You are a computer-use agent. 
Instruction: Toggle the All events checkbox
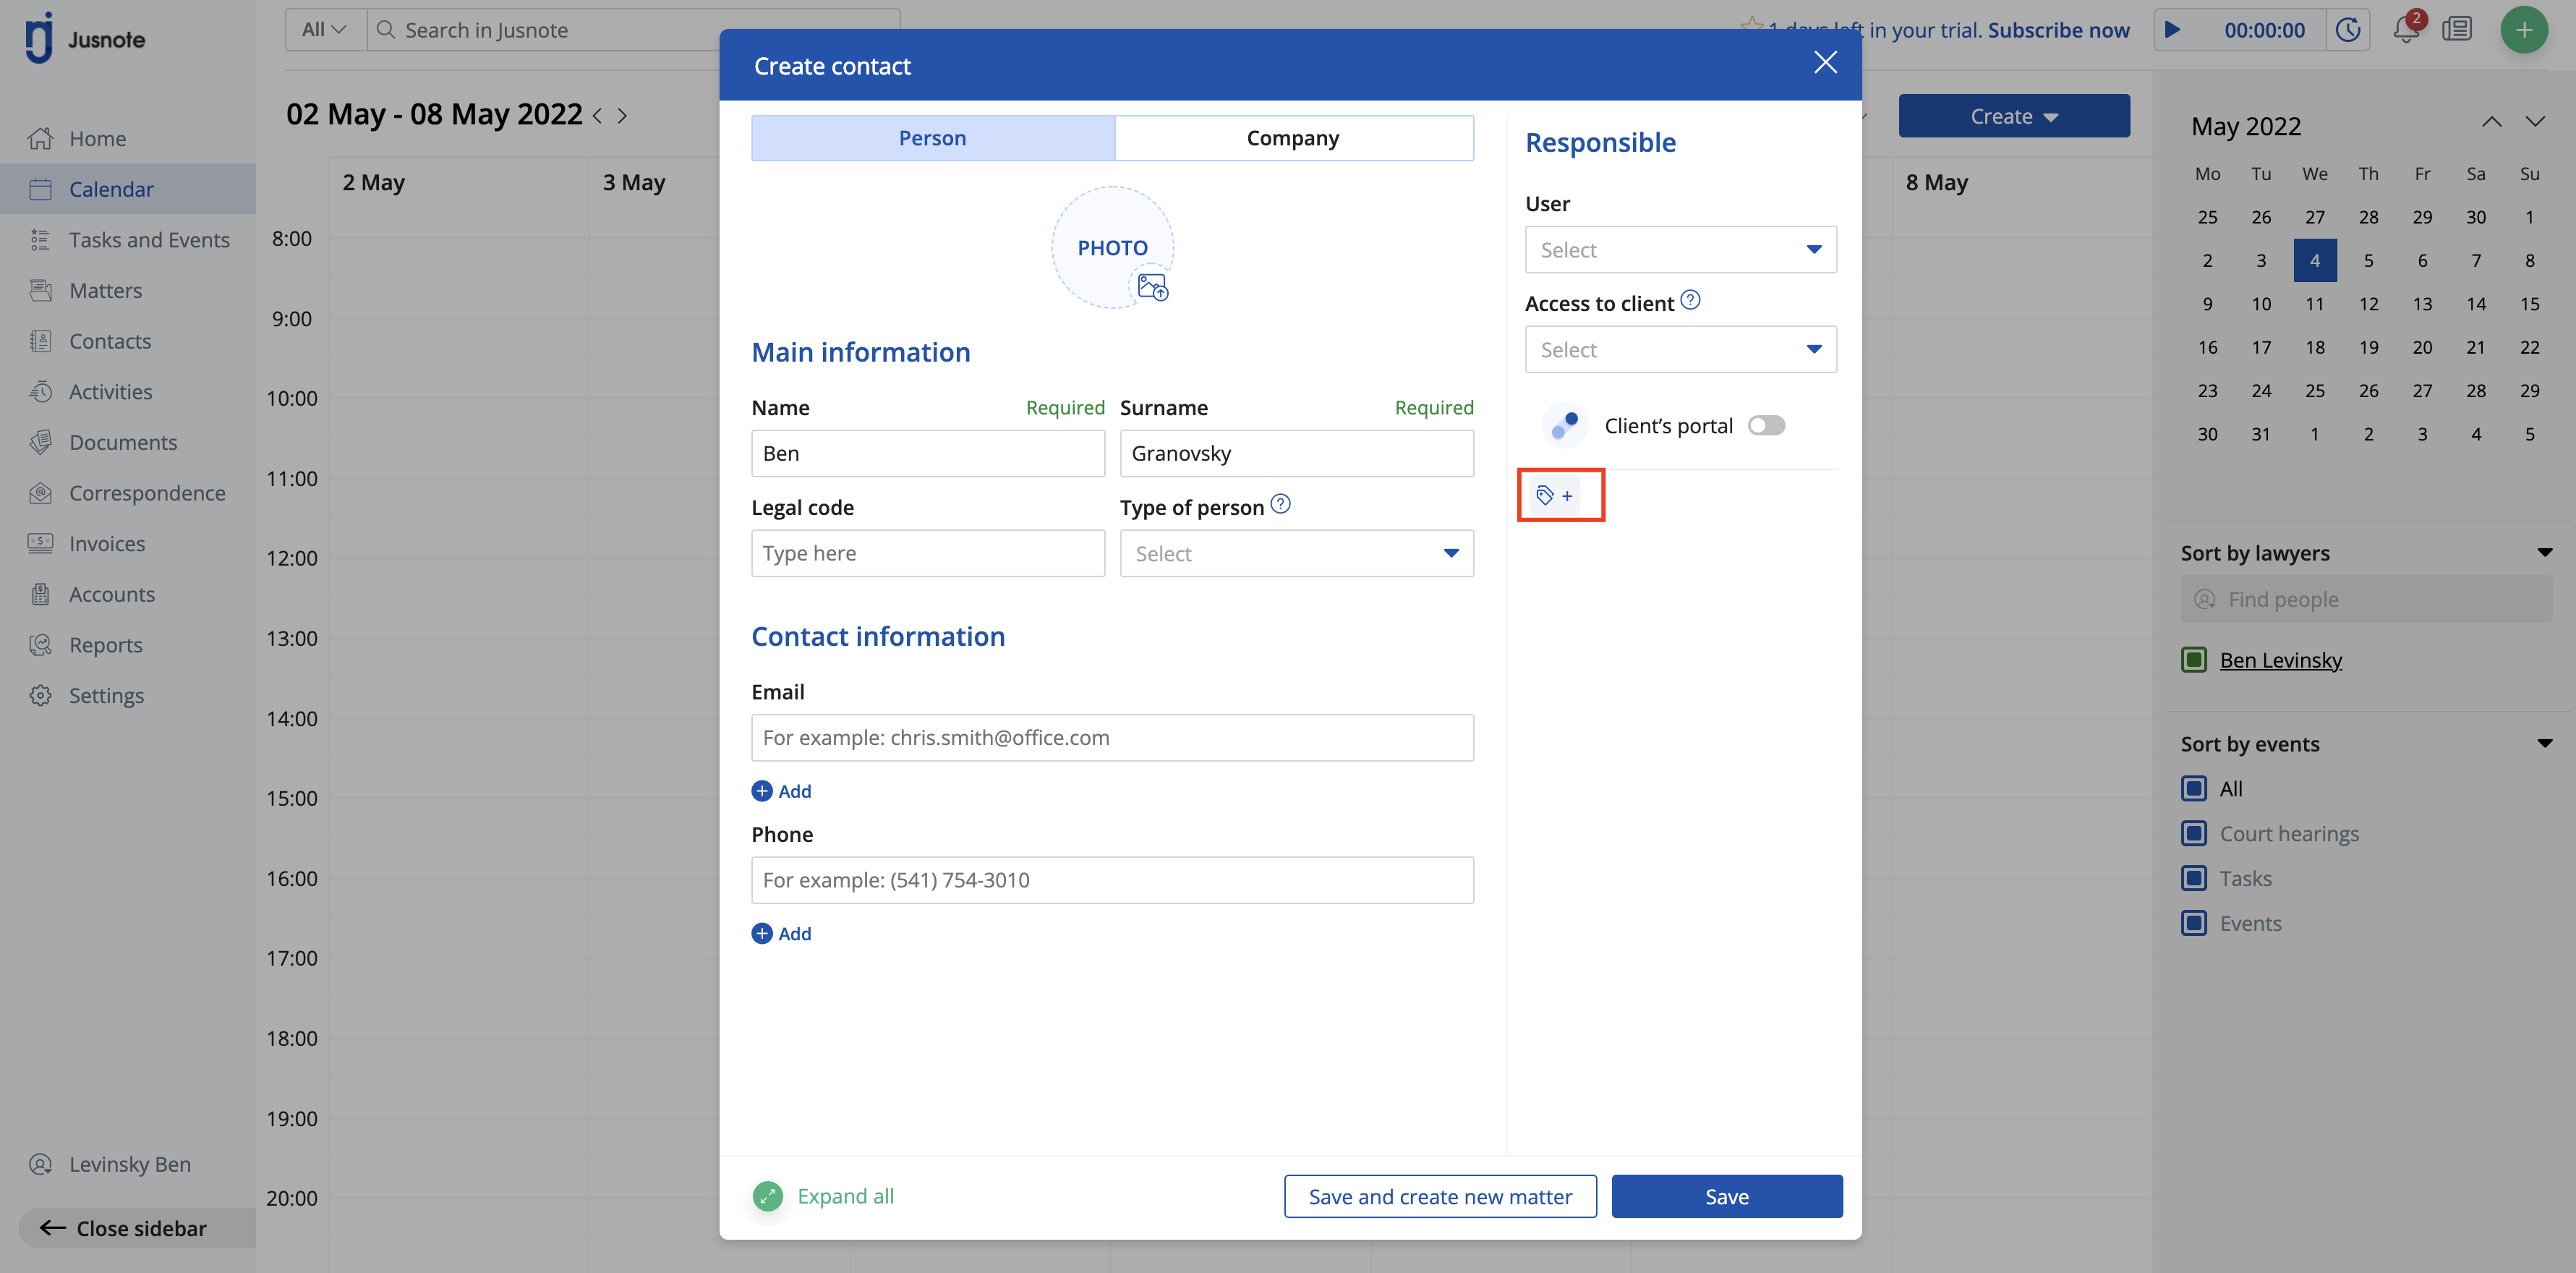pos(2194,788)
